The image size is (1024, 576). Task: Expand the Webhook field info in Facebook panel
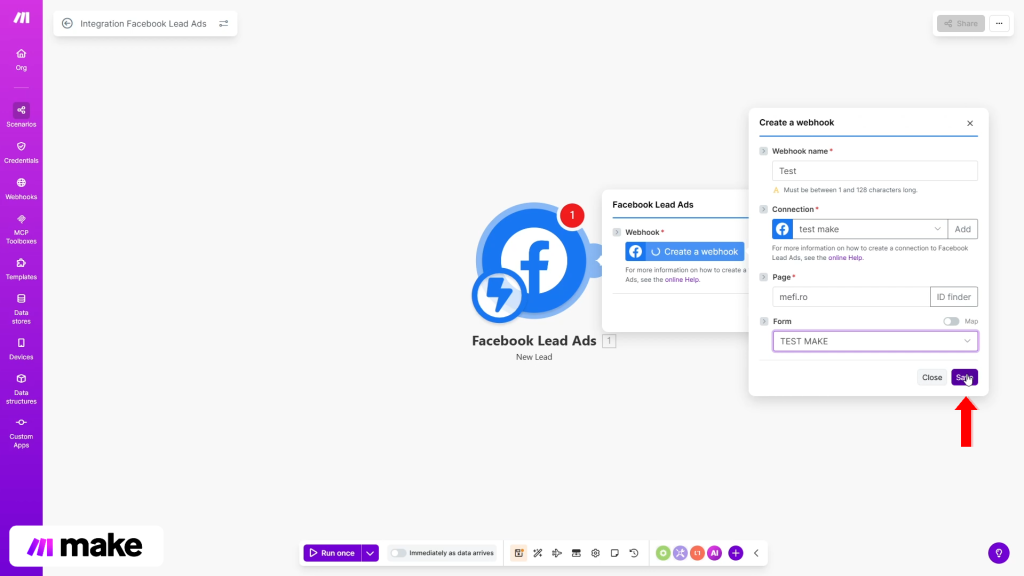[616, 232]
